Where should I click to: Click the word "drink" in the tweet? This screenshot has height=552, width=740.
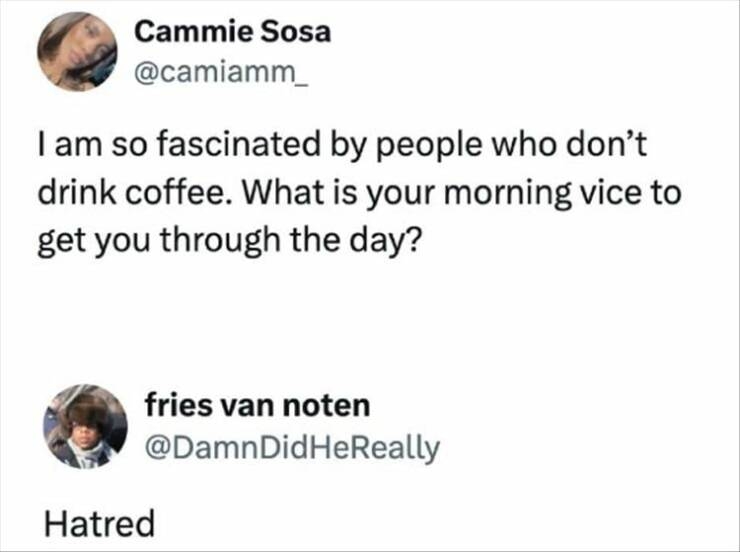[x=73, y=191]
